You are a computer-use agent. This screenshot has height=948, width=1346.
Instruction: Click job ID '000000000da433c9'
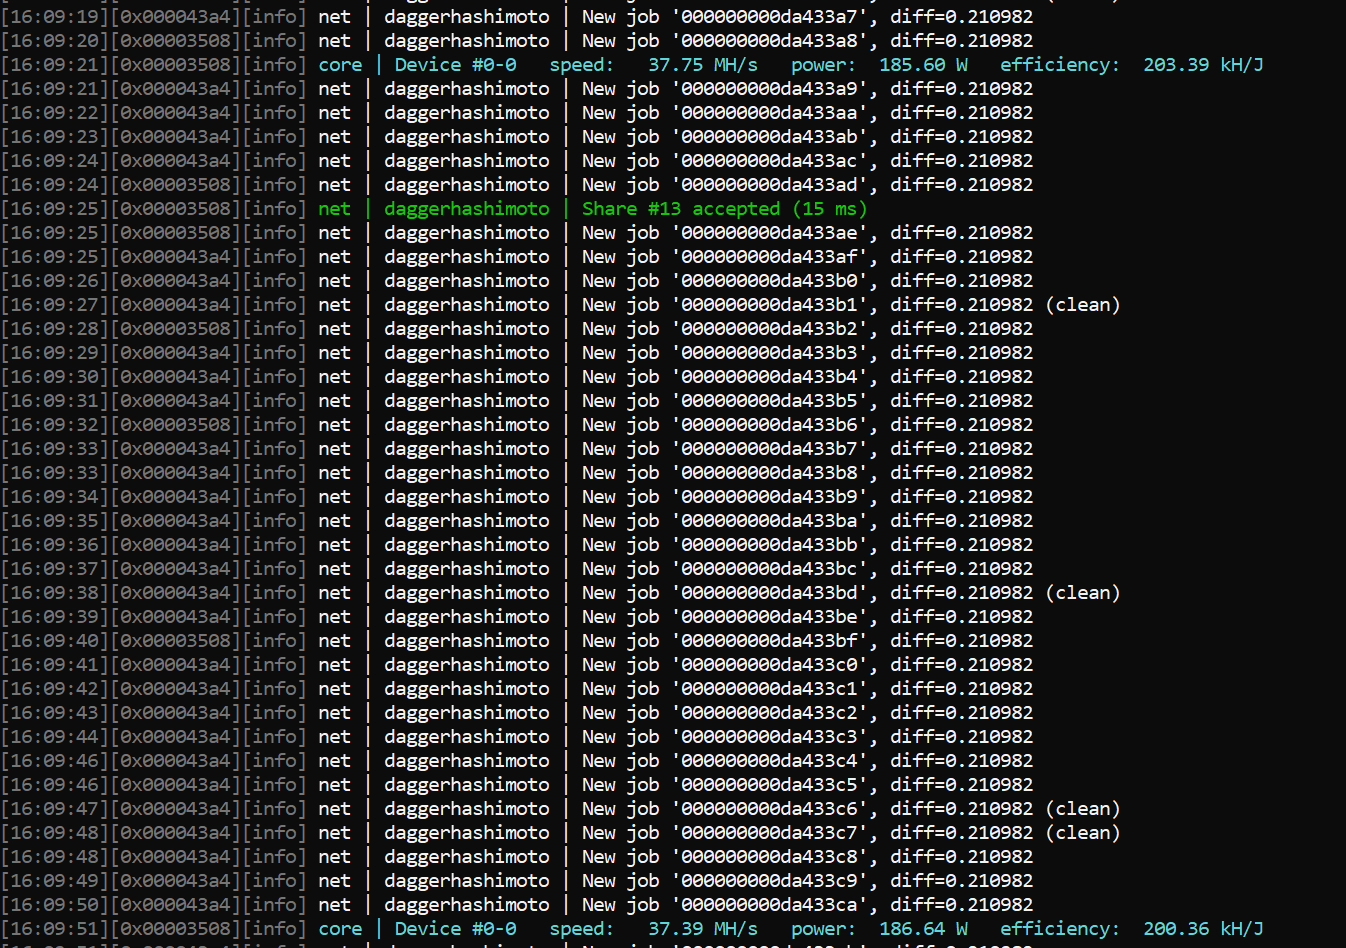coord(769,881)
